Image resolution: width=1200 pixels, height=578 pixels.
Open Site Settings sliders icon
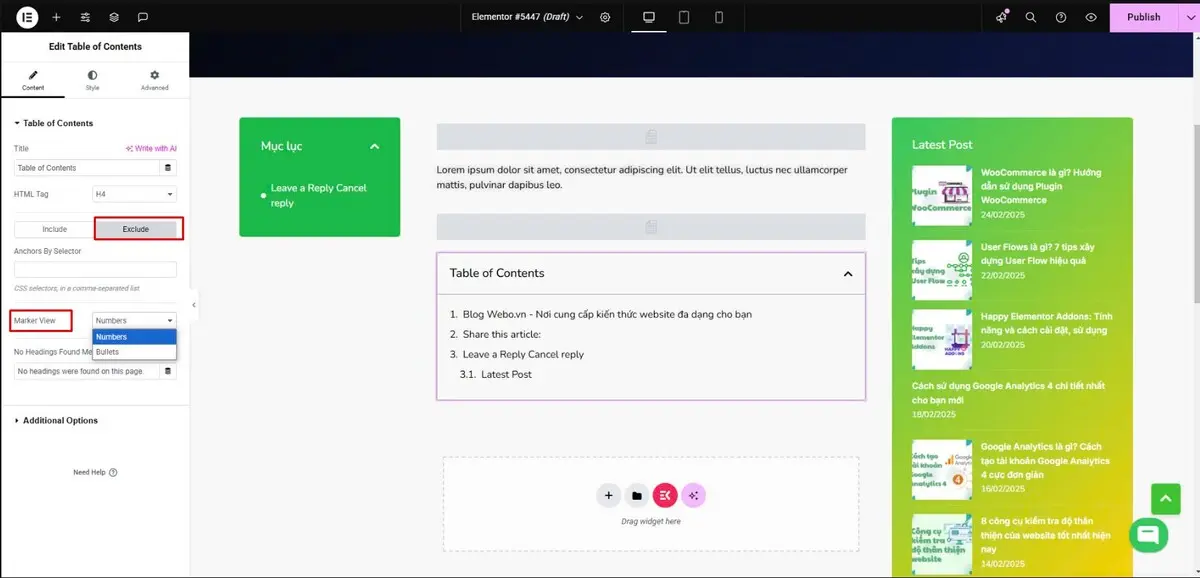85,17
